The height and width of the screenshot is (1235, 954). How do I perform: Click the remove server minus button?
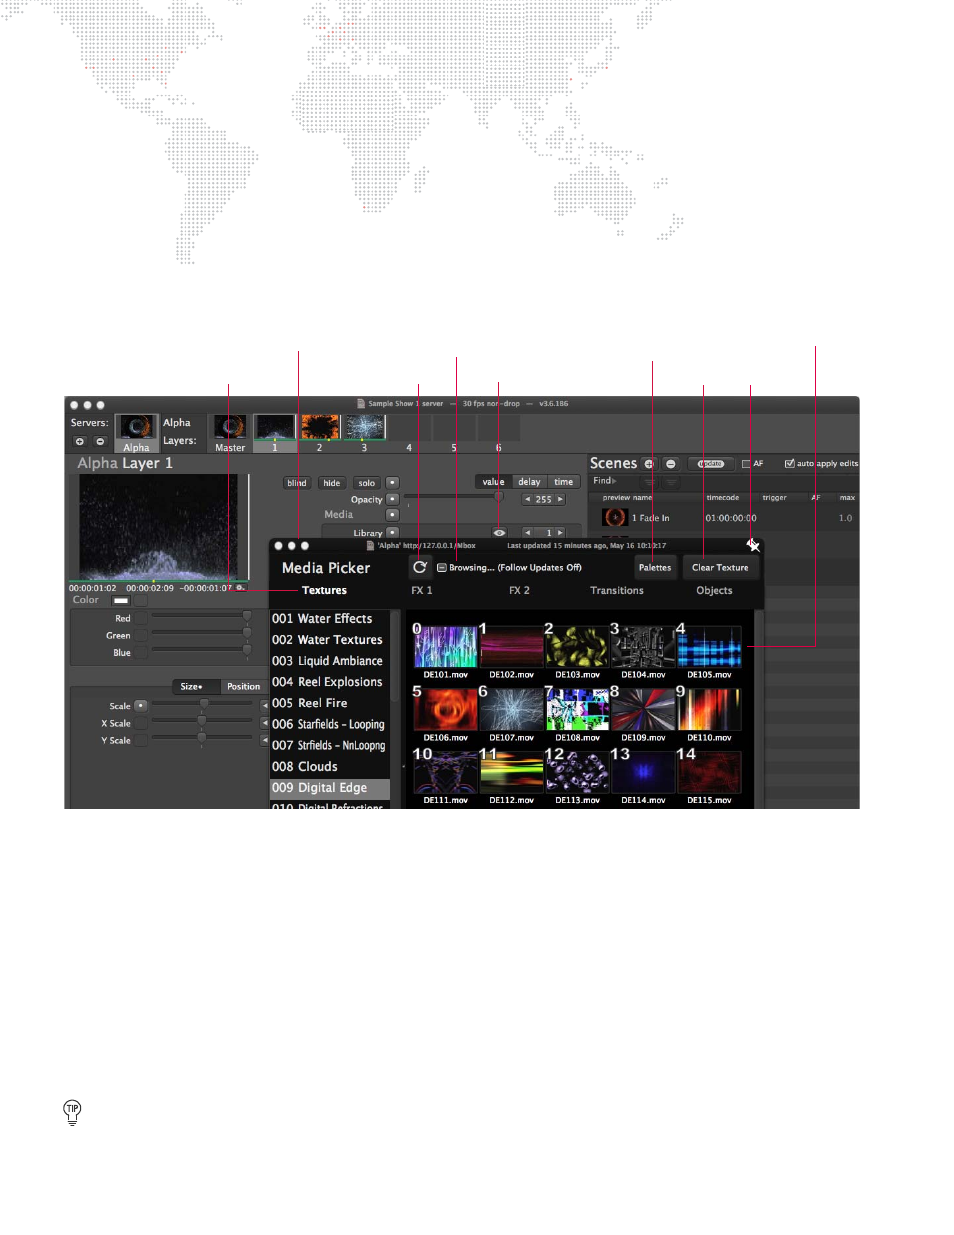(100, 441)
